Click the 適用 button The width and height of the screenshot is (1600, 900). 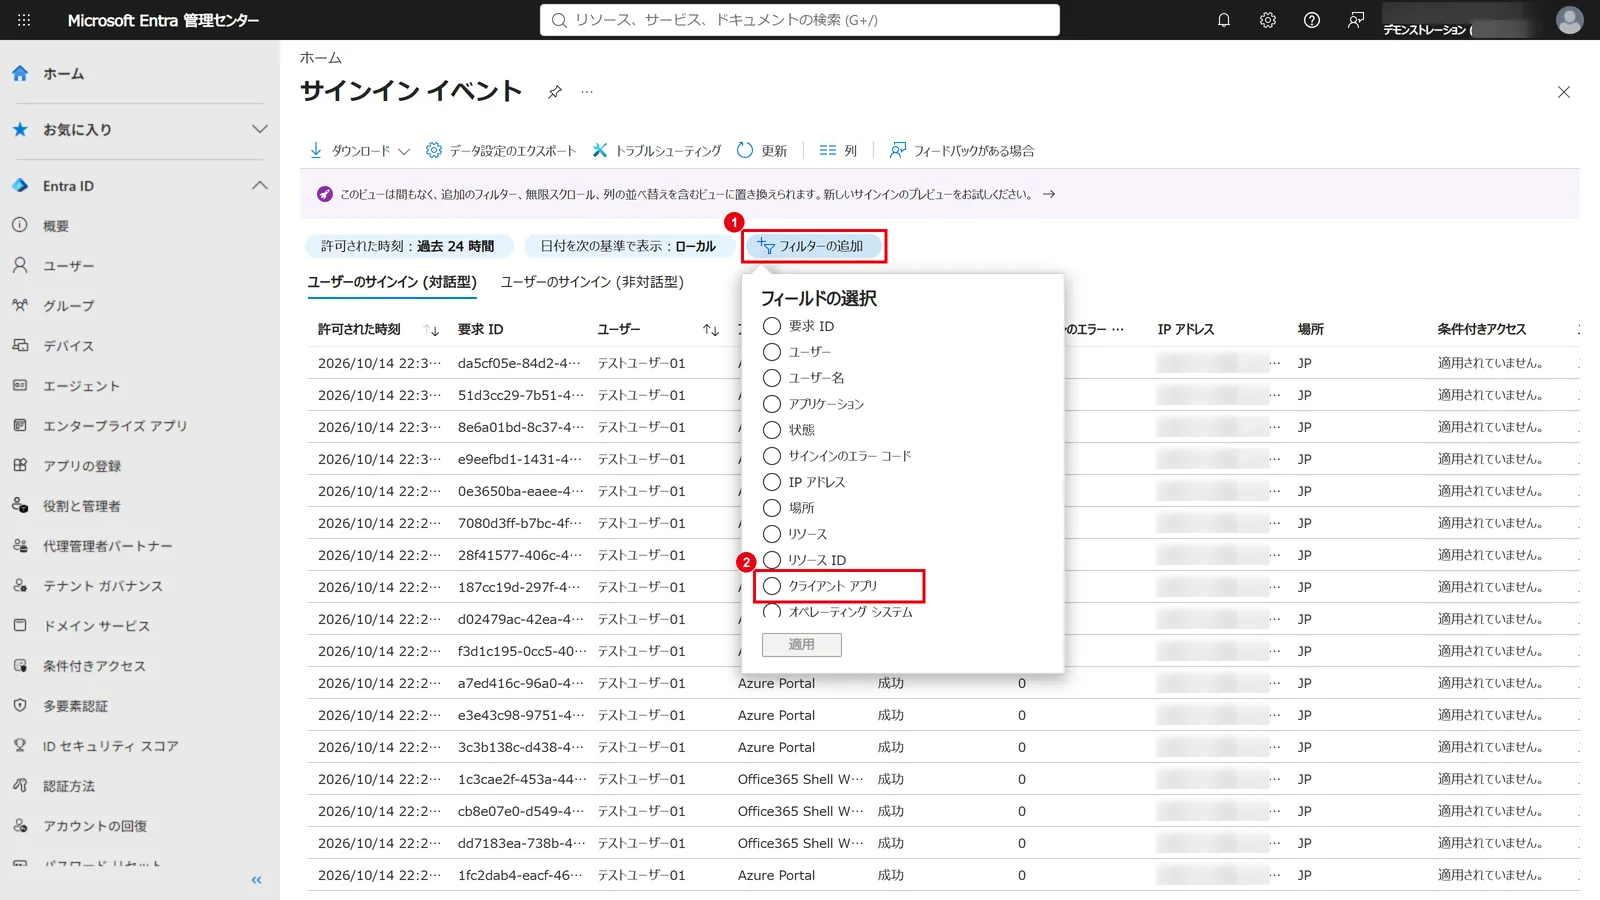click(802, 645)
